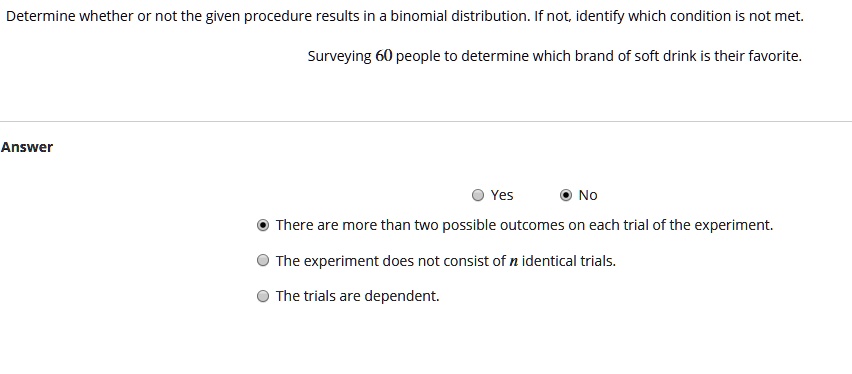The image size is (852, 374).
Task: Click the Answer heading
Action: coord(27,147)
